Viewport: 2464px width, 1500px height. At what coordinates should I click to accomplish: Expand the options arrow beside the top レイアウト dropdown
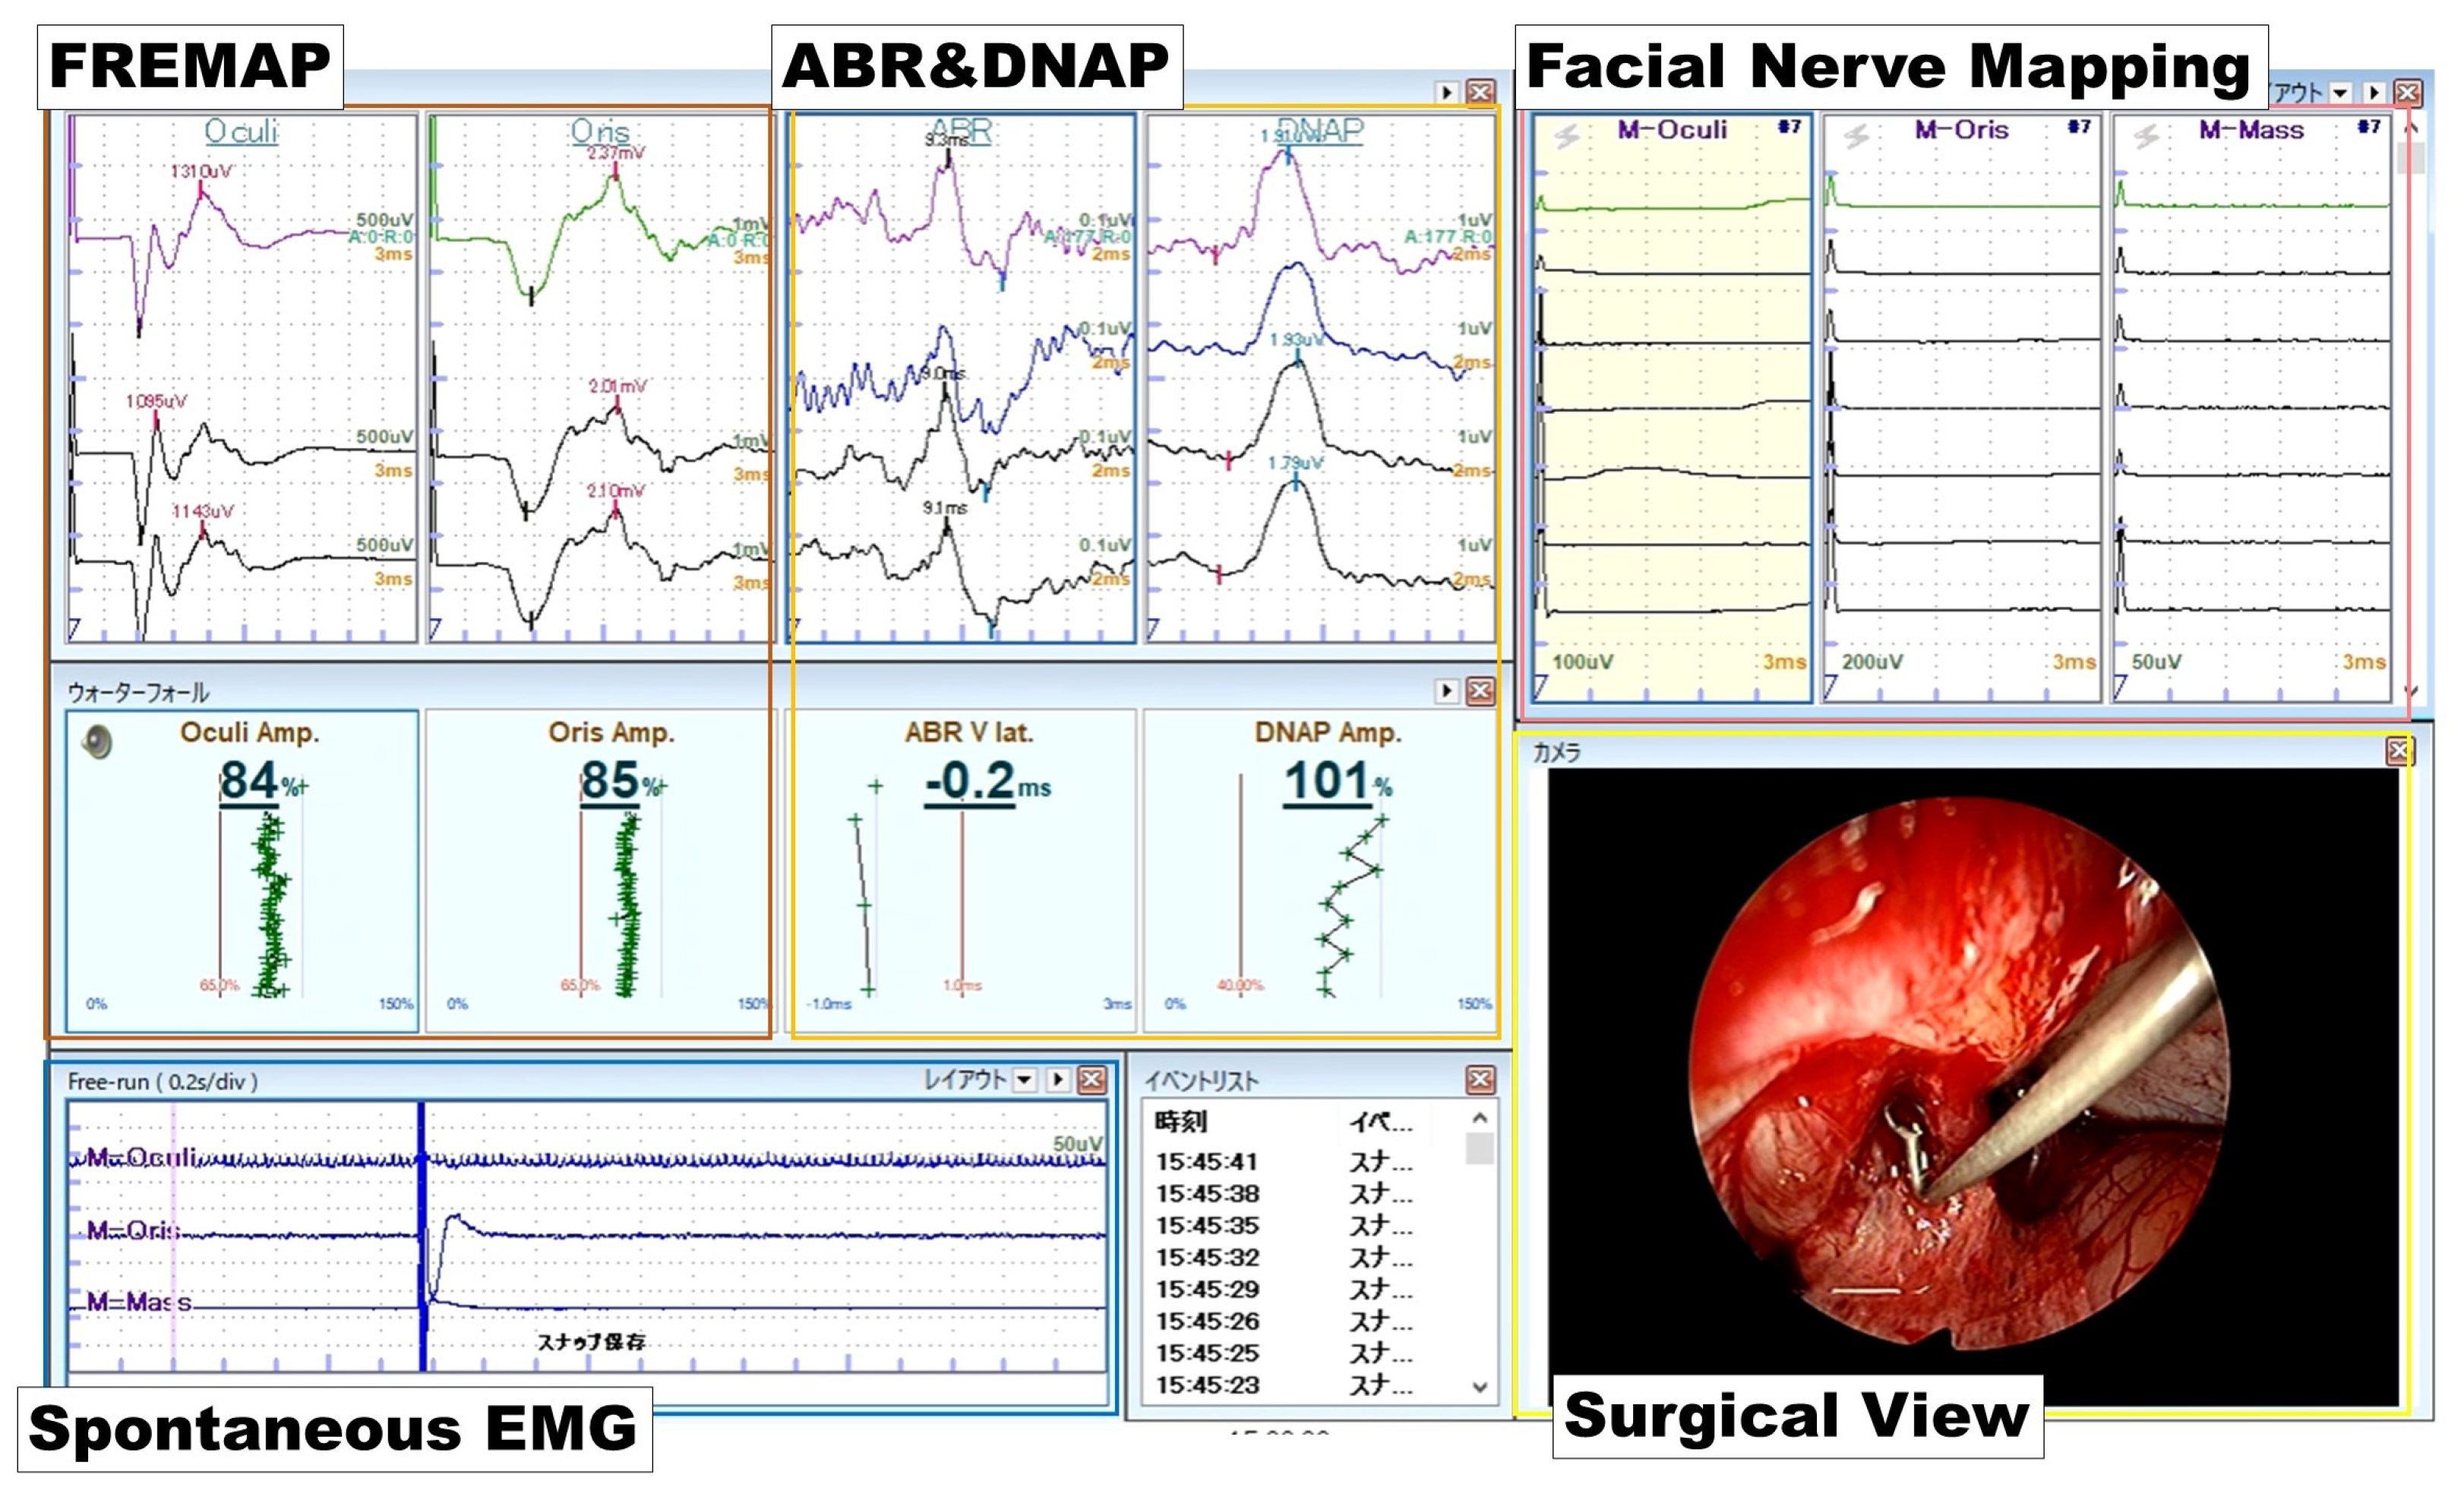pyautogui.click(x=2376, y=91)
